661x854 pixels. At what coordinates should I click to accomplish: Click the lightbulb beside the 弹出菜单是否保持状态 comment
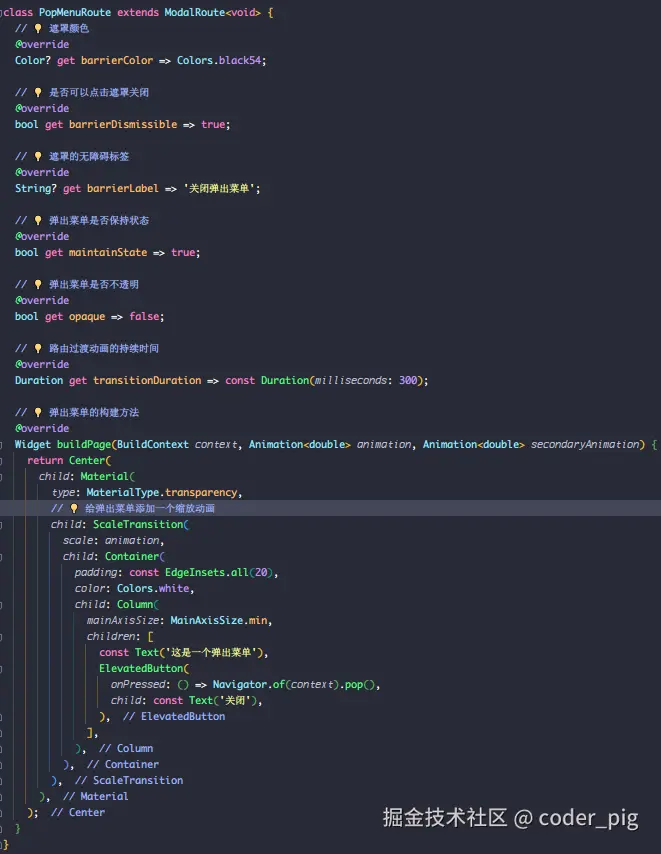click(x=38, y=221)
